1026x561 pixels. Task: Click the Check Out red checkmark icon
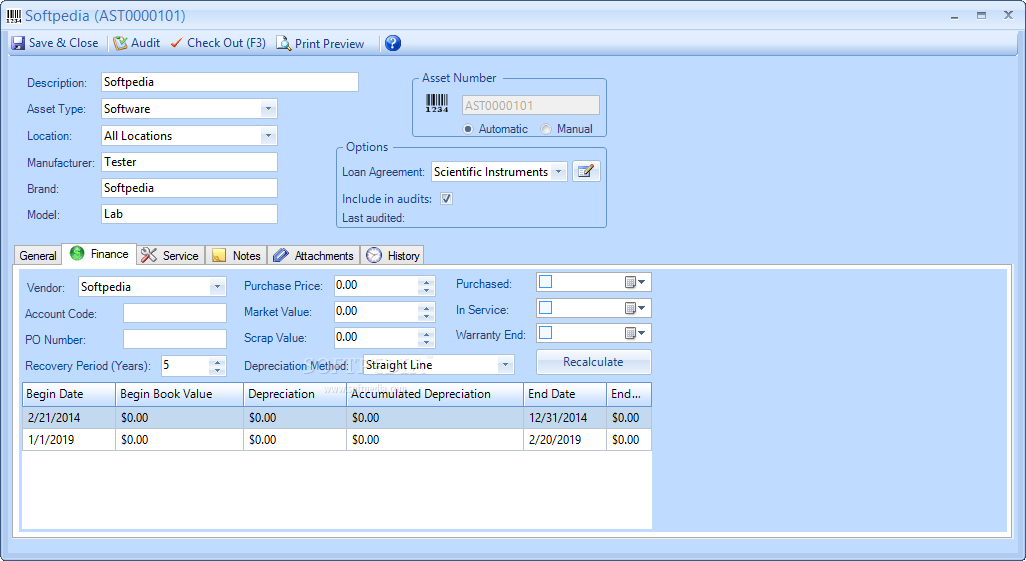[176, 43]
